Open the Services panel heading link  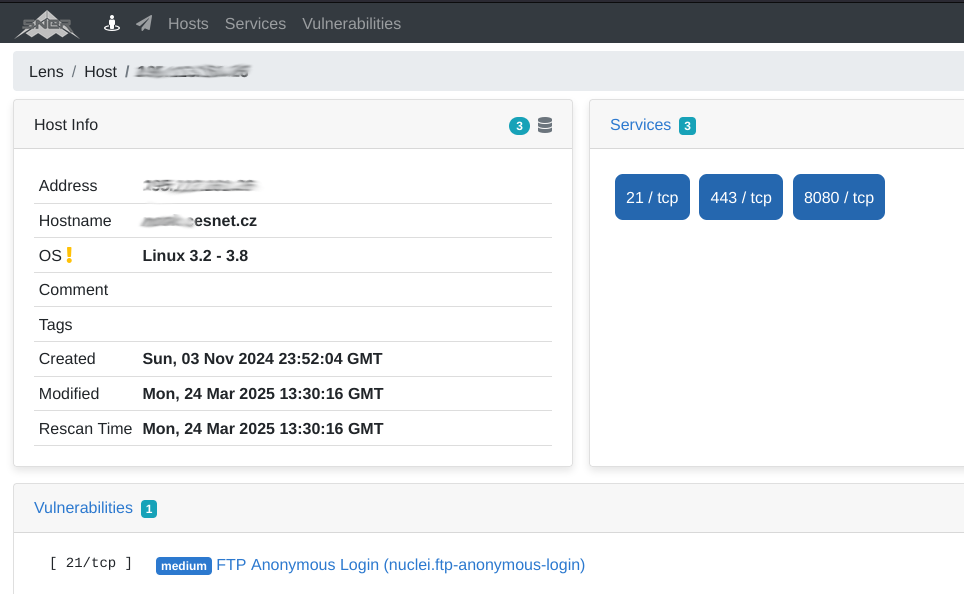click(640, 125)
